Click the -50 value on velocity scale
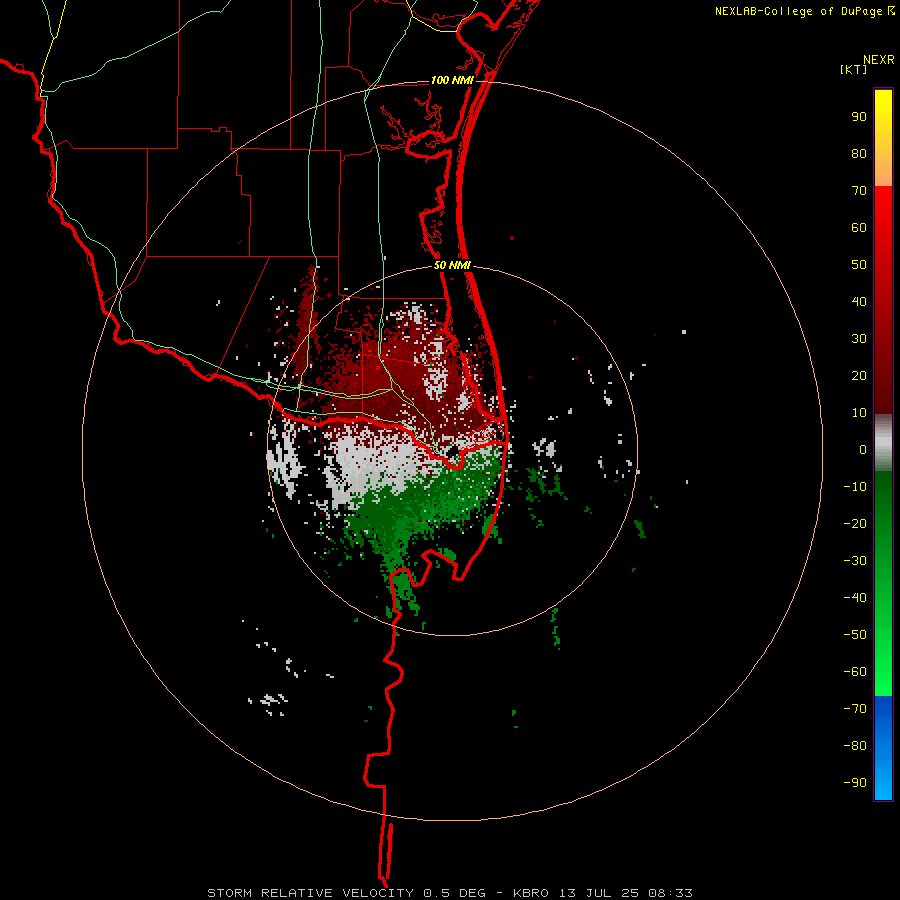The width and height of the screenshot is (900, 900). click(x=855, y=634)
